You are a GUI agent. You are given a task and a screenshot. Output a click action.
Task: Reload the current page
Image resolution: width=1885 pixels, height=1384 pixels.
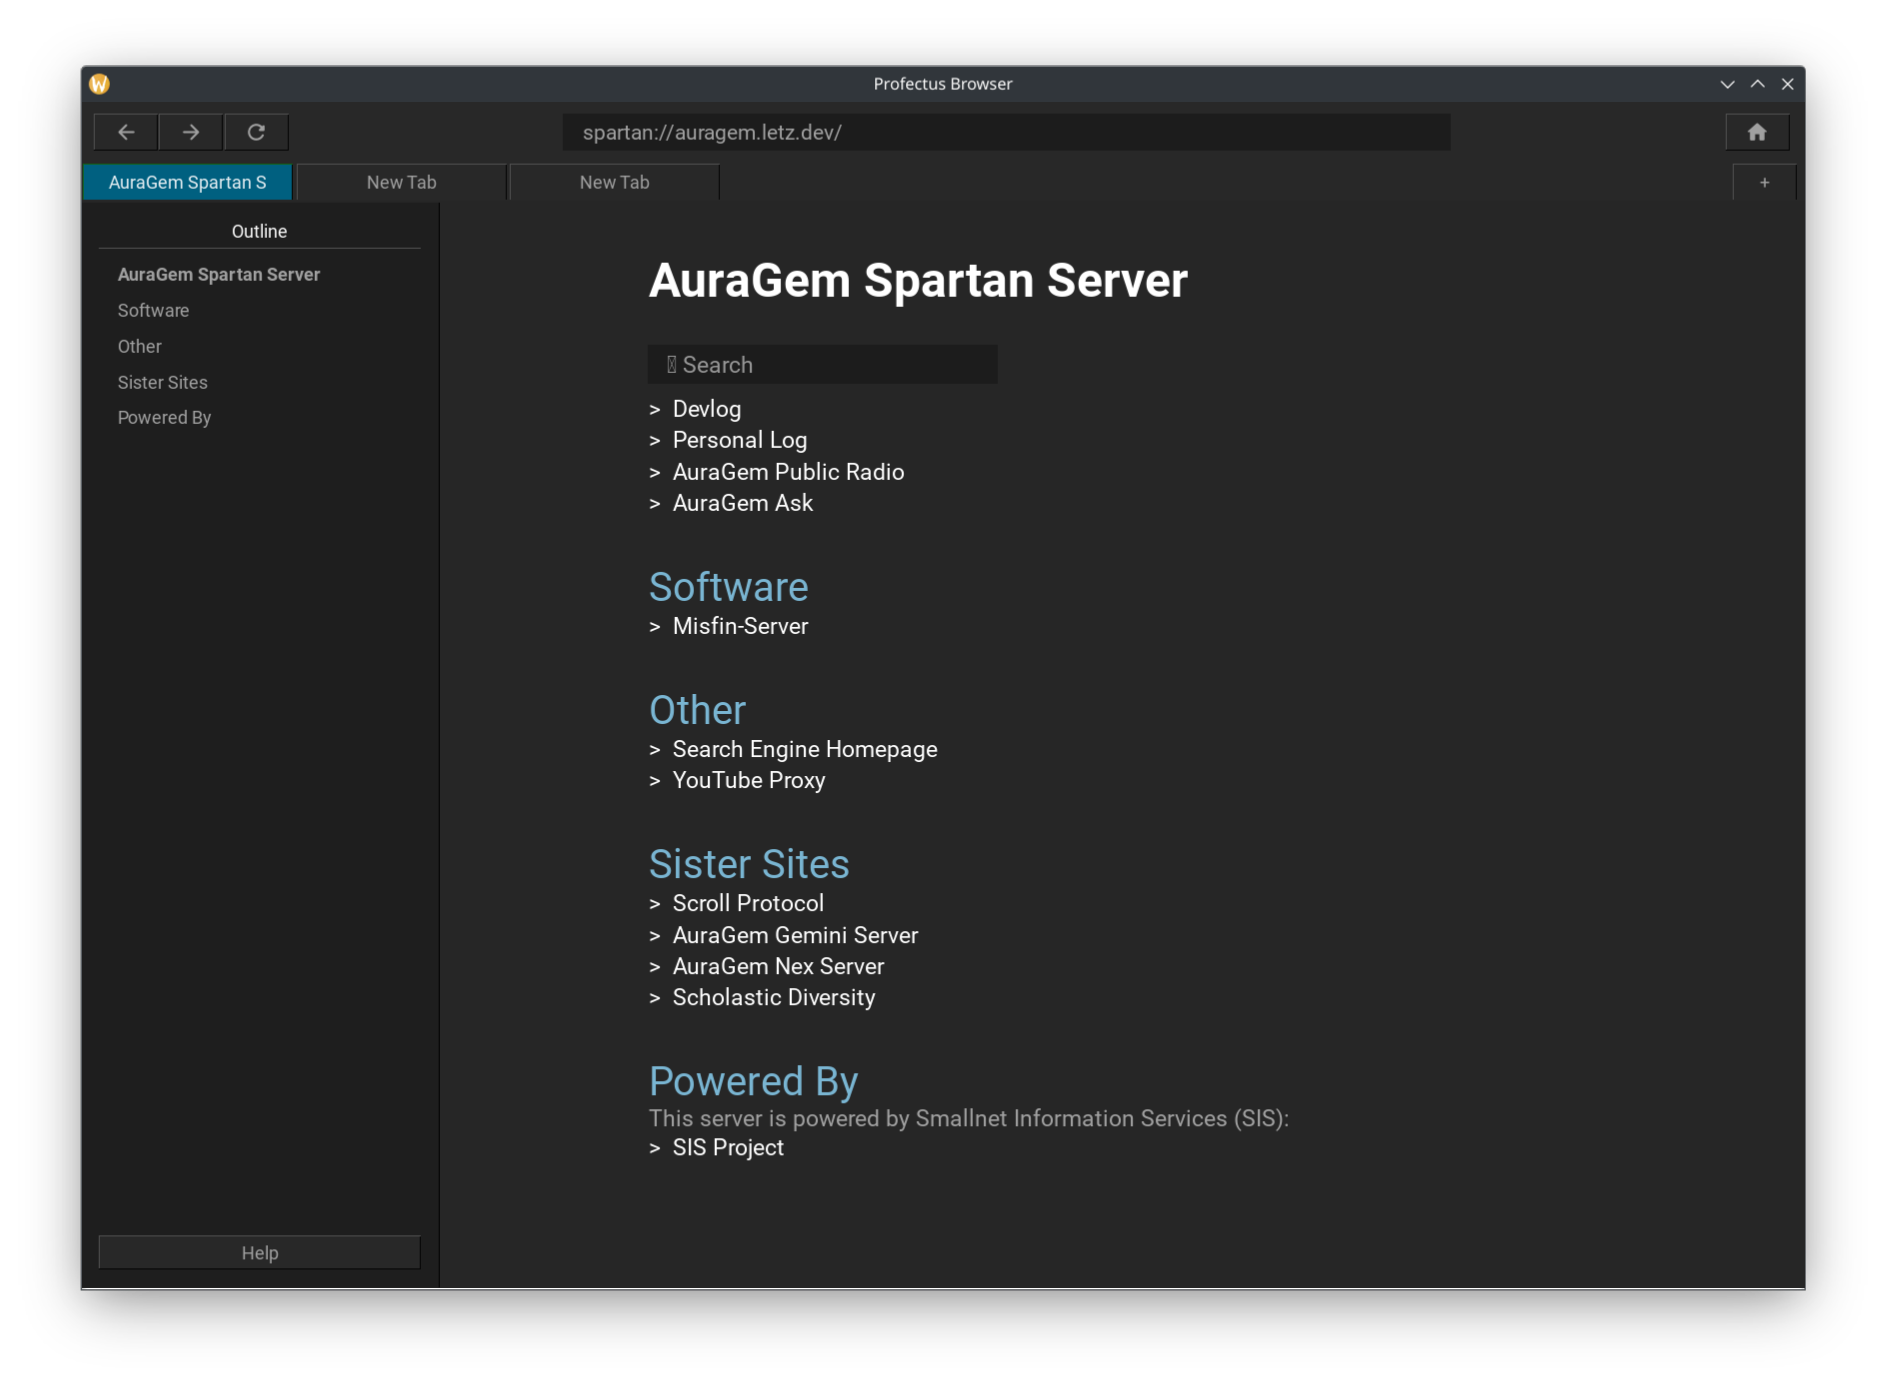pos(256,132)
